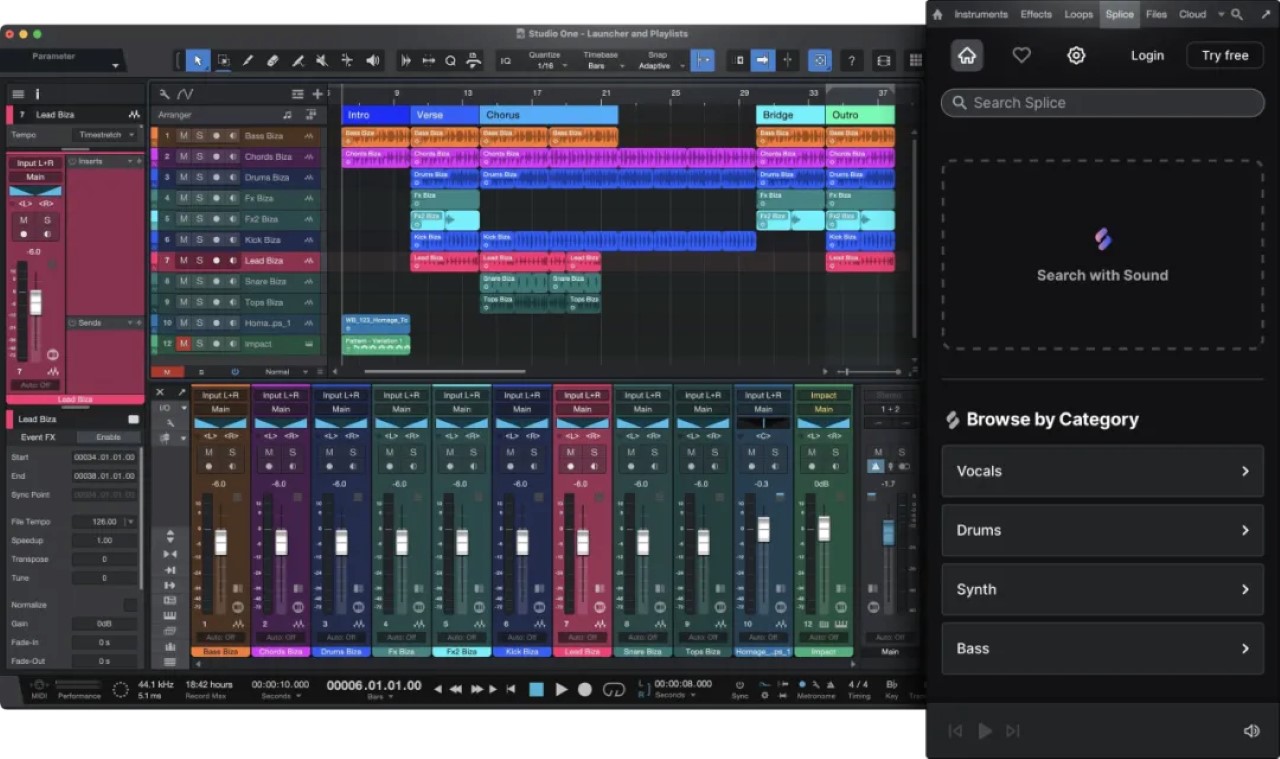Click the play button in transport
The height and width of the screenshot is (759, 1280).
[x=561, y=689]
